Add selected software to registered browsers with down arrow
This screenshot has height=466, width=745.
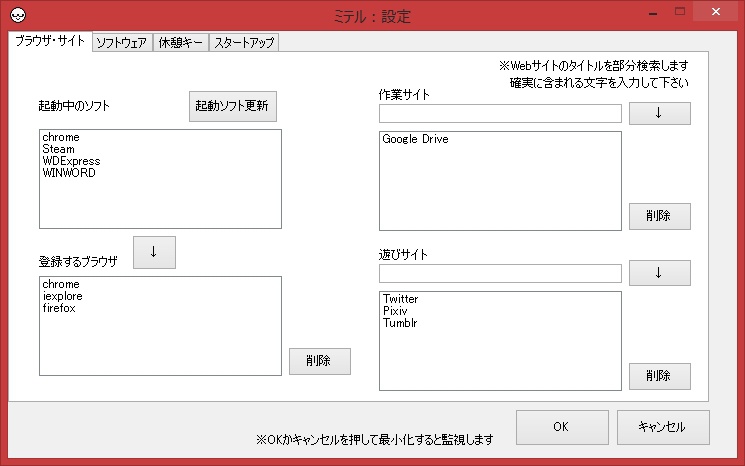point(154,252)
